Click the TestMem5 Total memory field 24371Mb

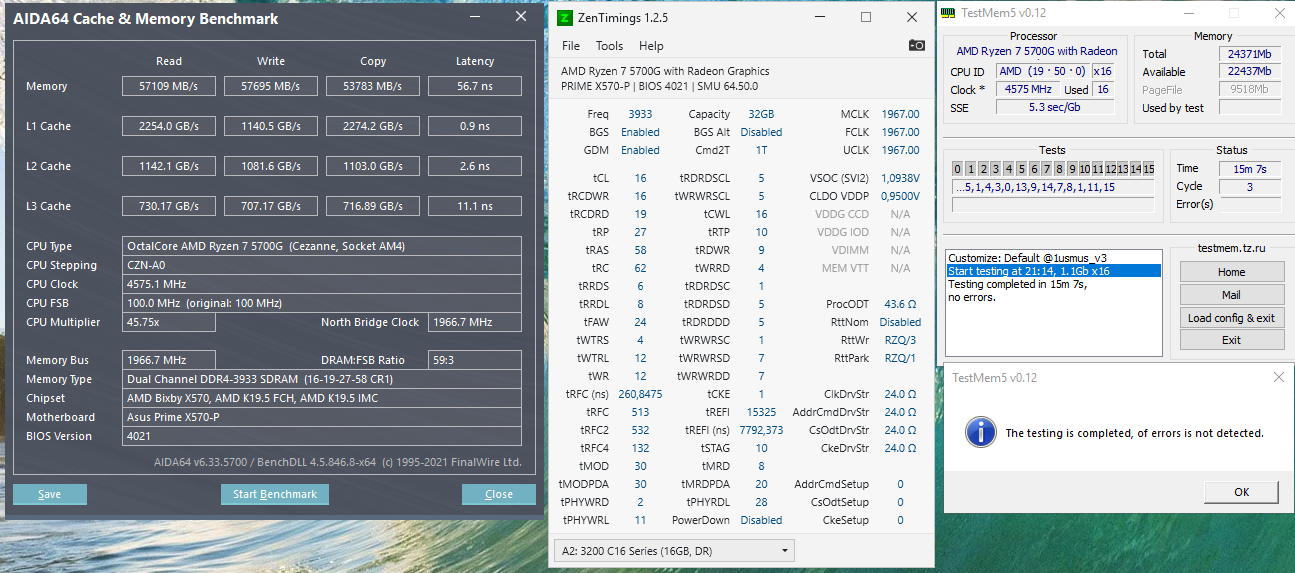[x=1249, y=54]
